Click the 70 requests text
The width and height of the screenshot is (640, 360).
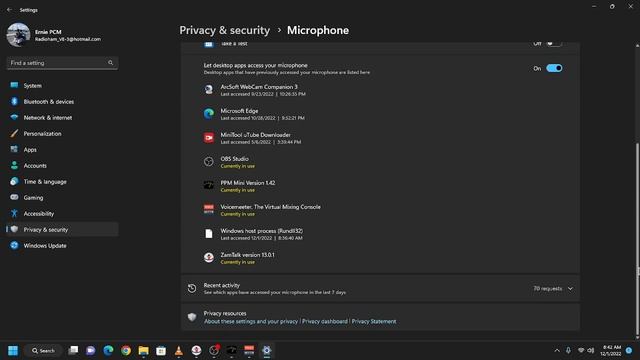[547, 289]
